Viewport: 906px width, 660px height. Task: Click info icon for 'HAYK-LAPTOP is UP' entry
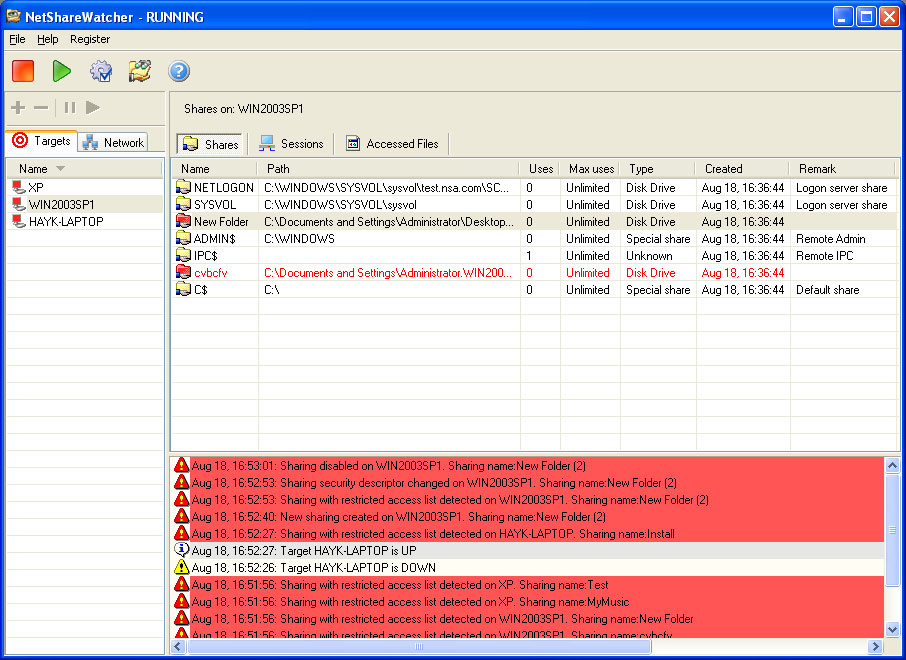pyautogui.click(x=181, y=550)
